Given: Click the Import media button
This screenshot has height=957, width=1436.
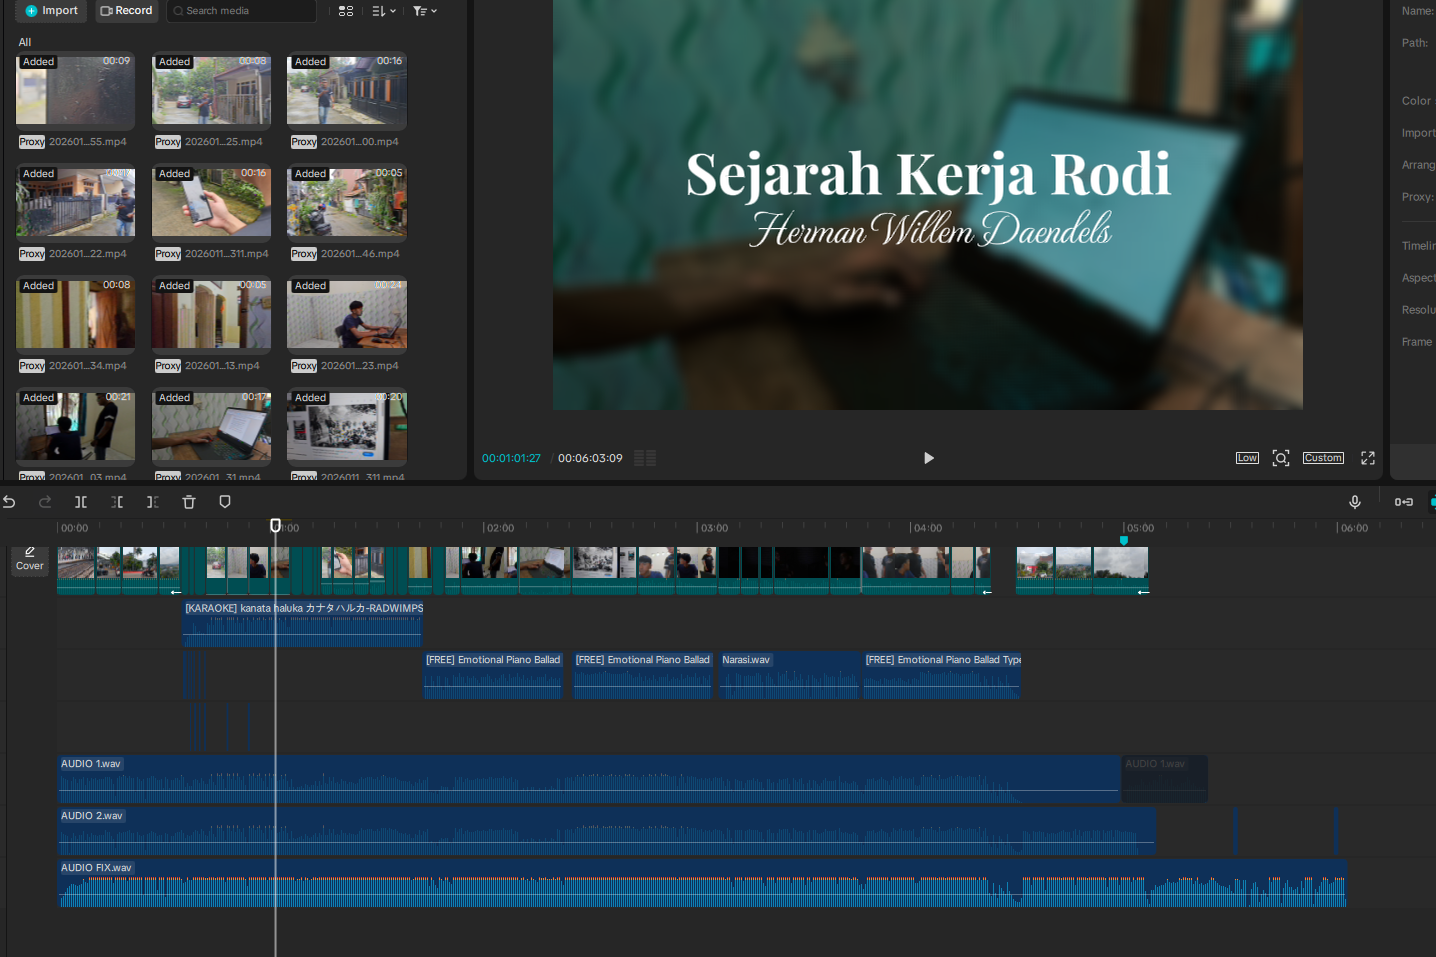Looking at the screenshot, I should tap(52, 11).
